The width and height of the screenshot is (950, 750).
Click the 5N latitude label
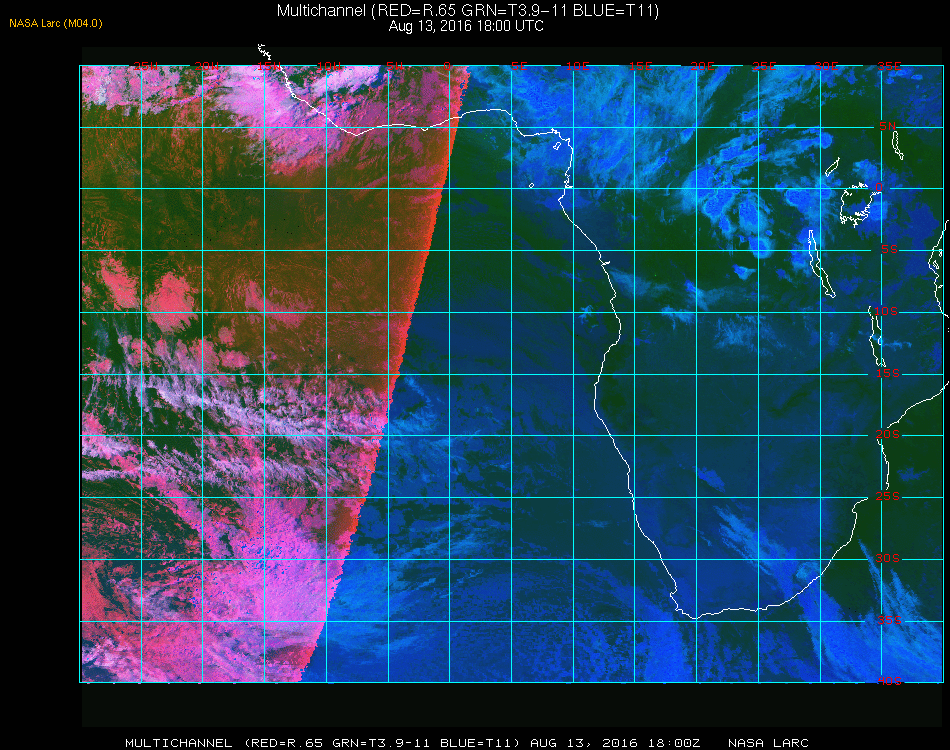888,126
